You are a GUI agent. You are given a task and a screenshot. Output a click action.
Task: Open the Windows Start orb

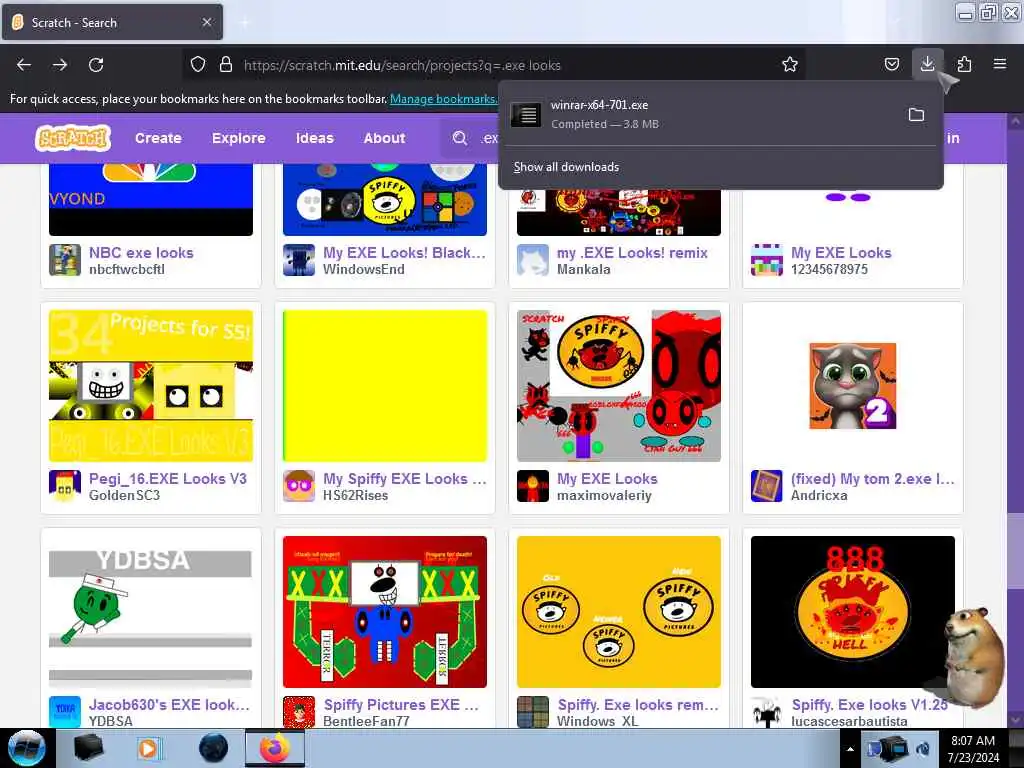(27, 748)
